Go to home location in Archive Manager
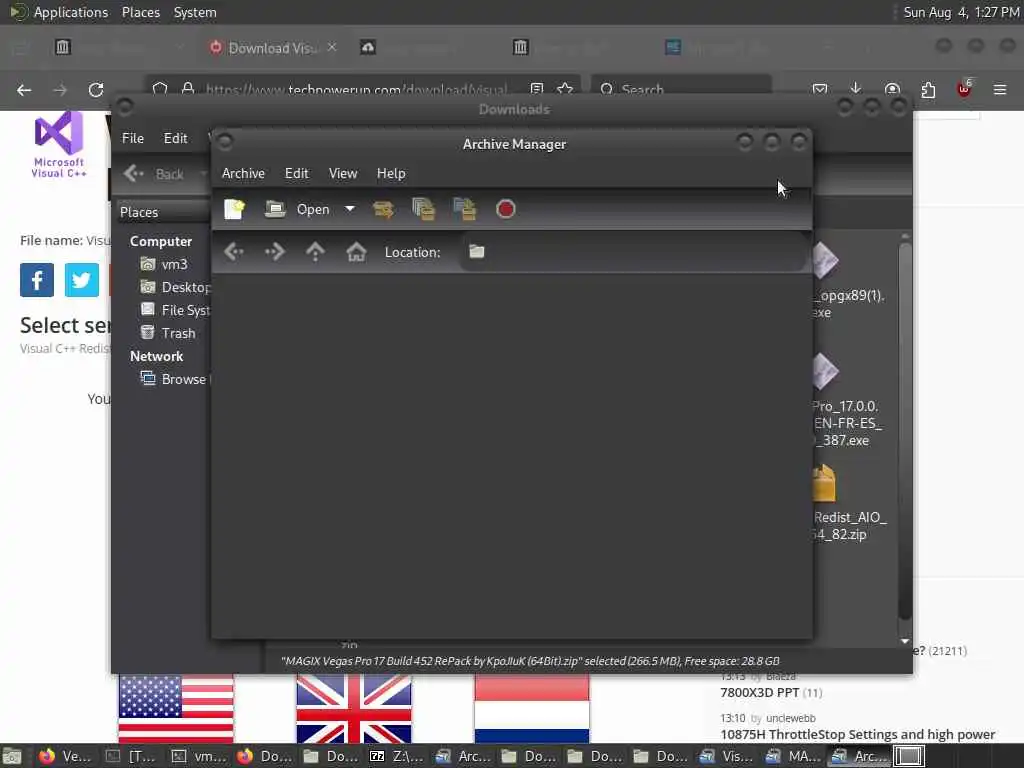The height and width of the screenshot is (768, 1024). pyautogui.click(x=356, y=251)
